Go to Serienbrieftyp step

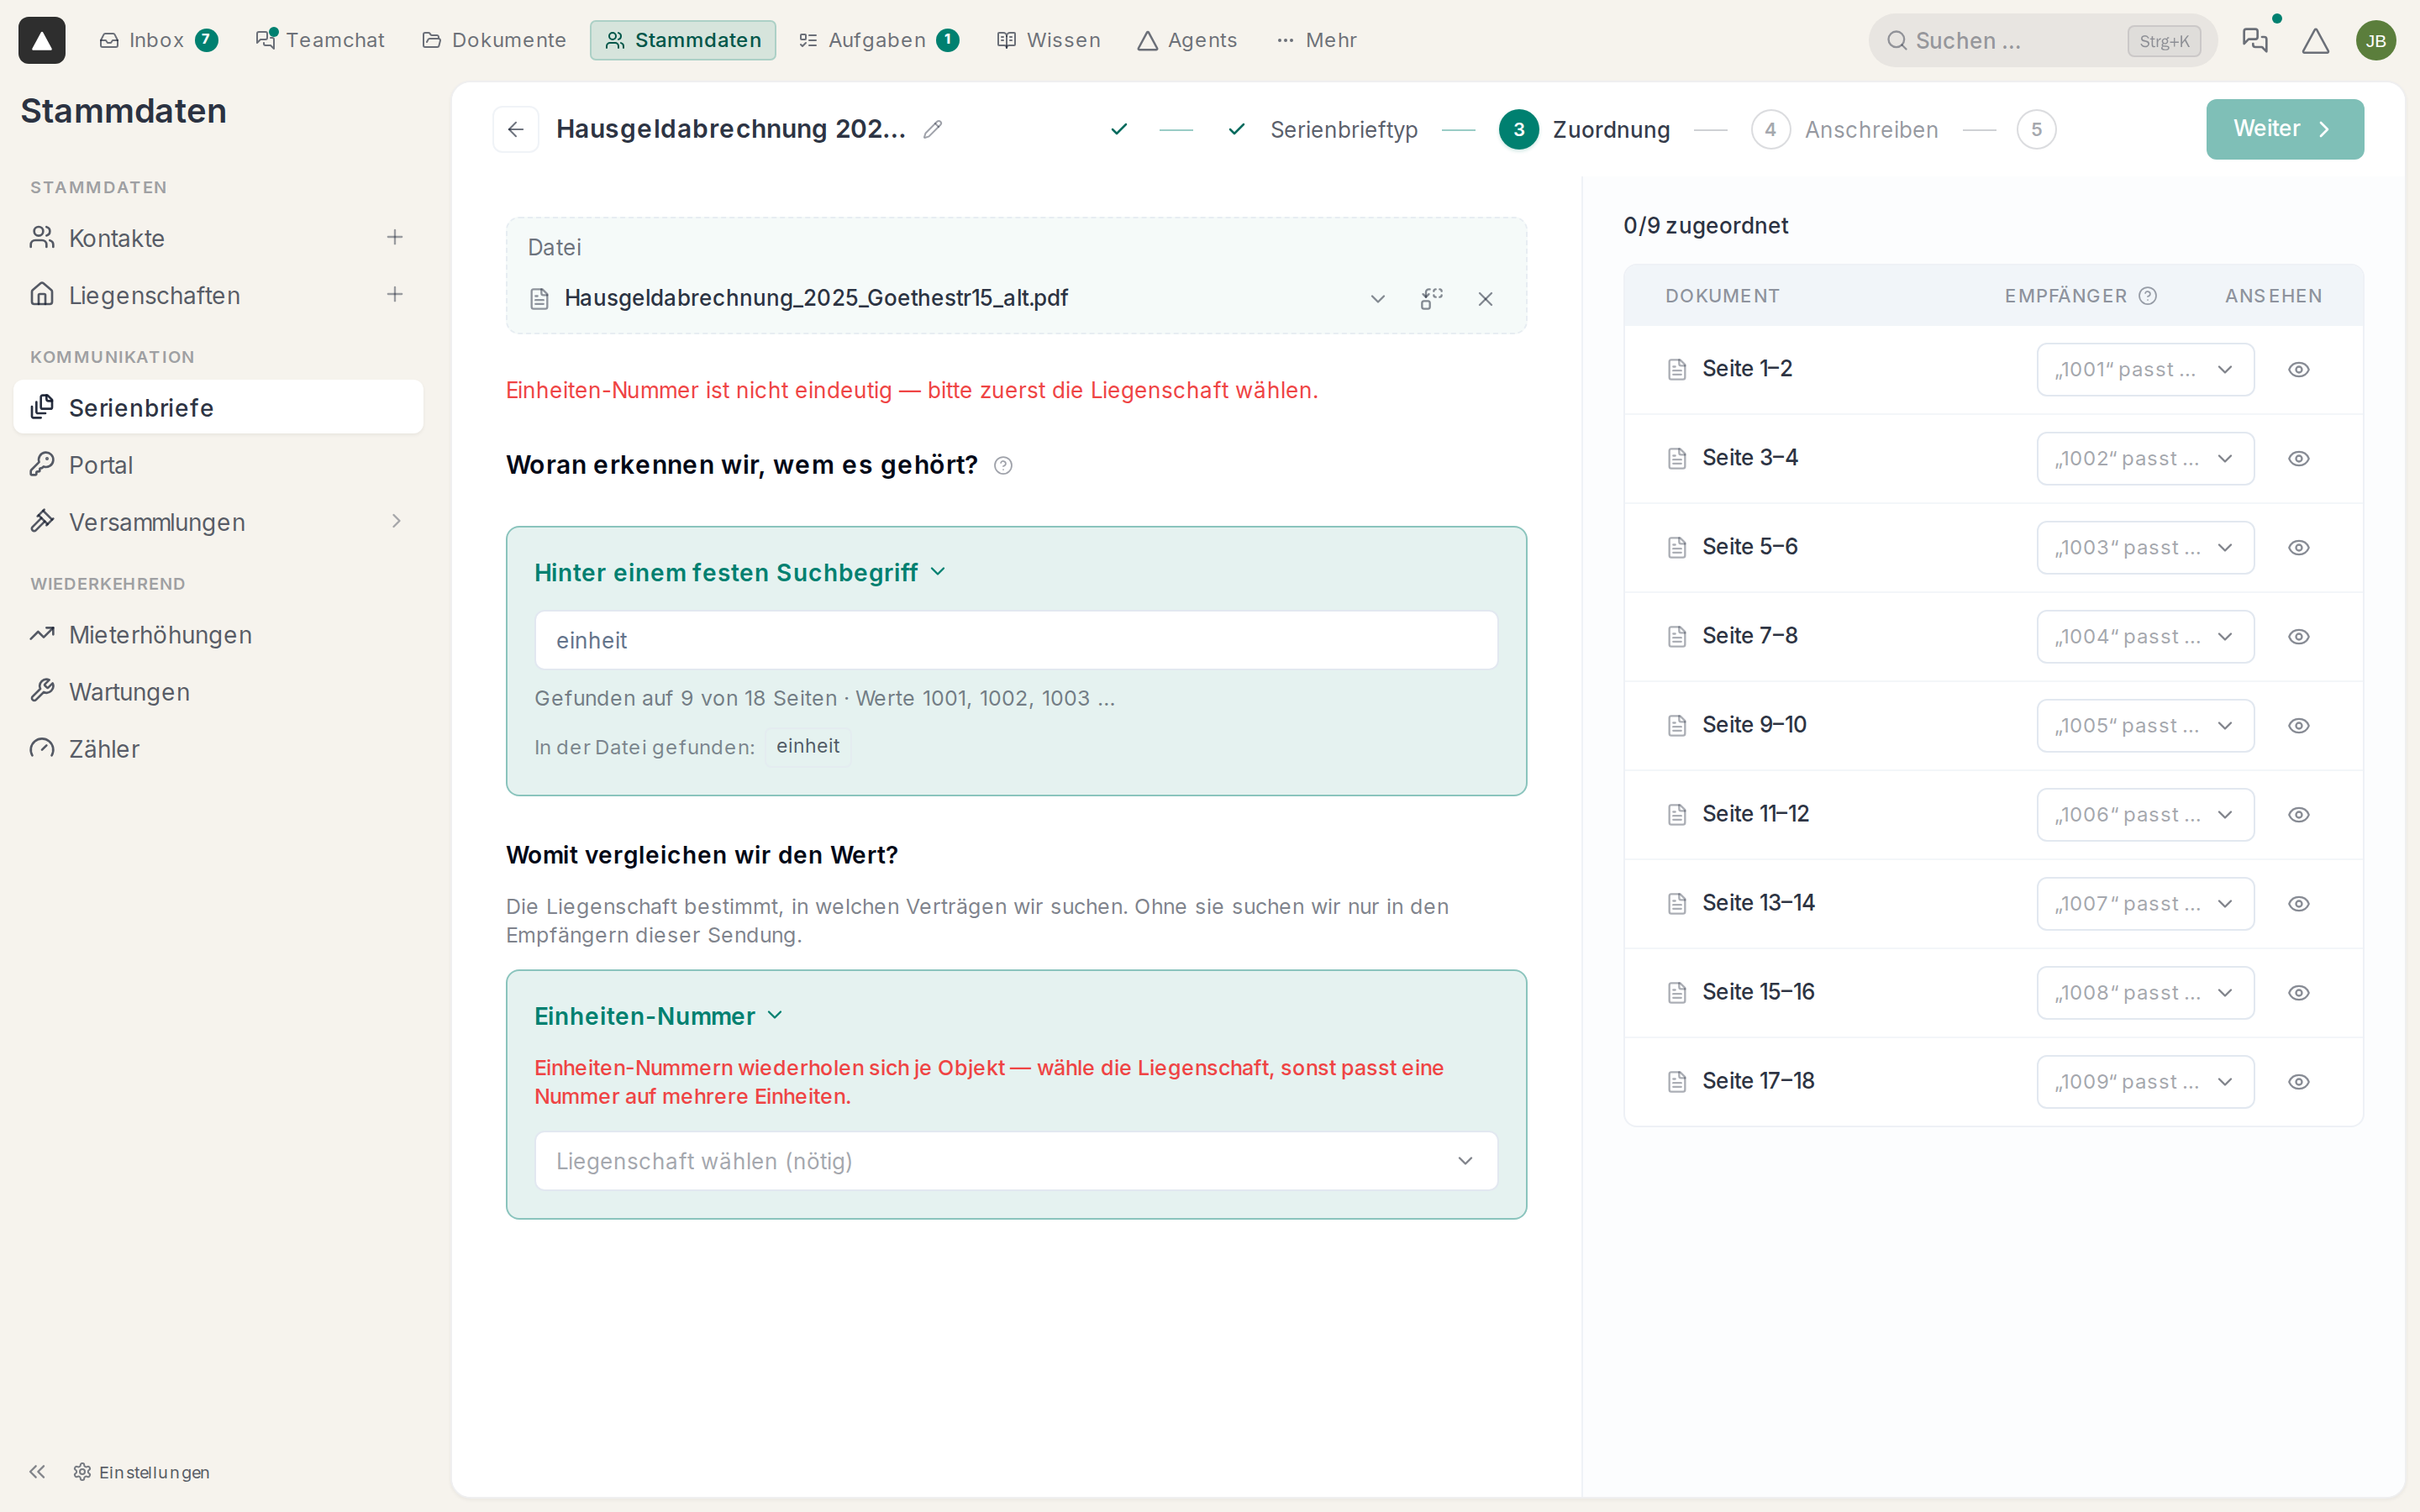point(1343,130)
